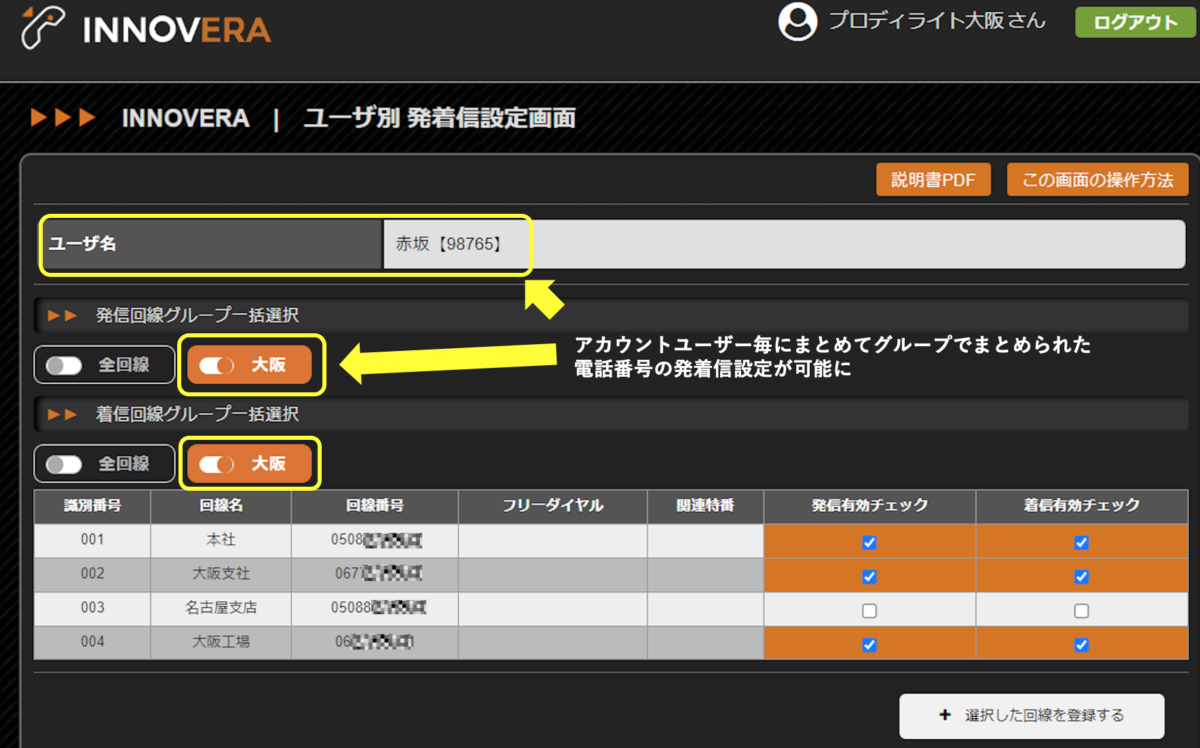Click the この画面の操作方法 button

coord(1097,179)
